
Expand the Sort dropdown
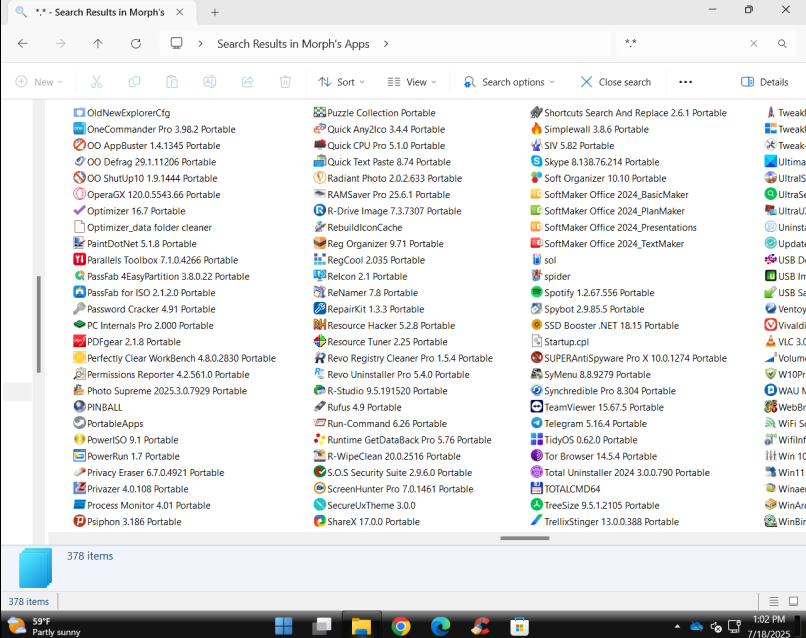tap(342, 82)
